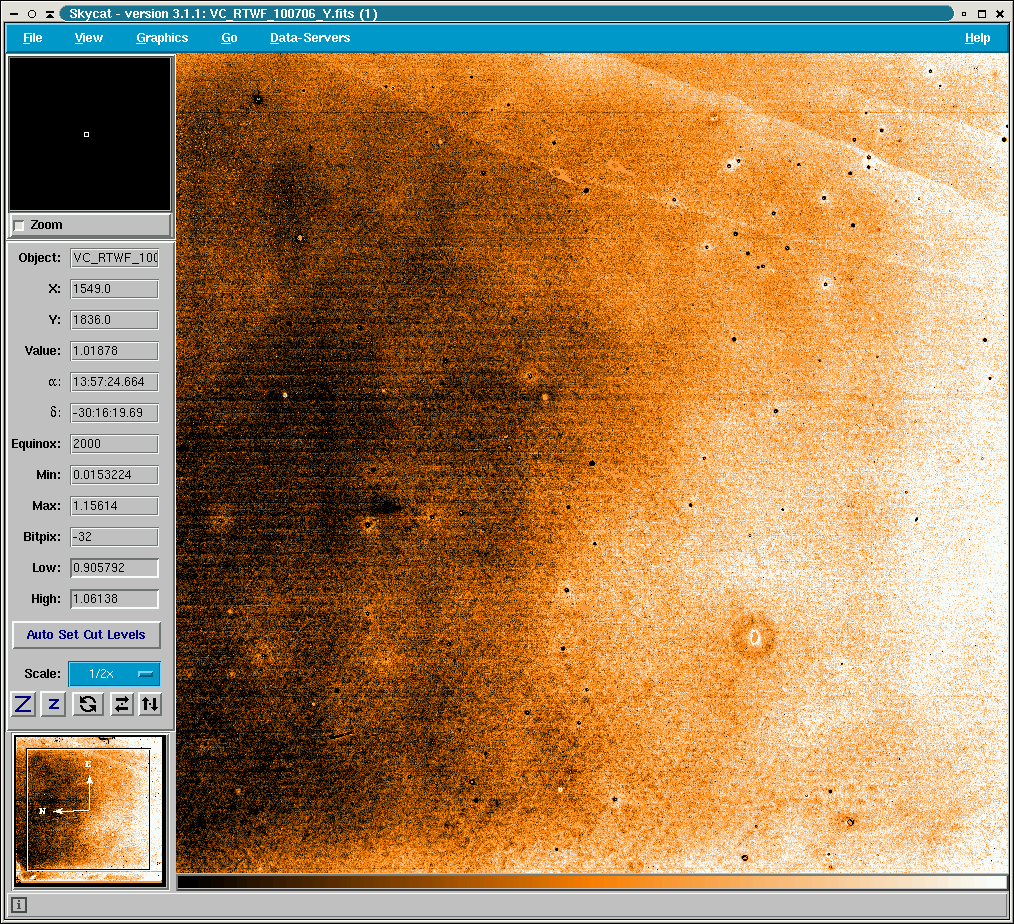Click the large Z zoom-in button

tap(23, 704)
